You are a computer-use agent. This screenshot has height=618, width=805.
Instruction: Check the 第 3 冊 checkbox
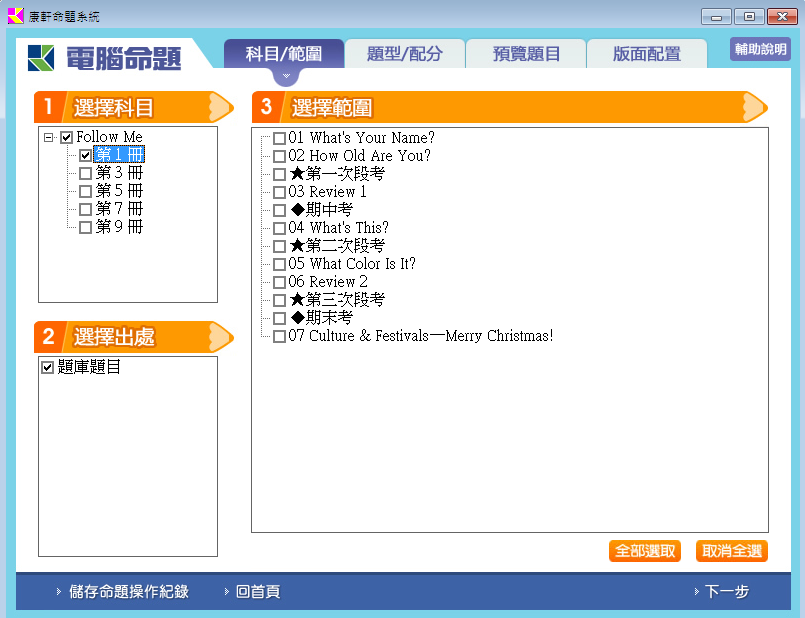(x=85, y=173)
